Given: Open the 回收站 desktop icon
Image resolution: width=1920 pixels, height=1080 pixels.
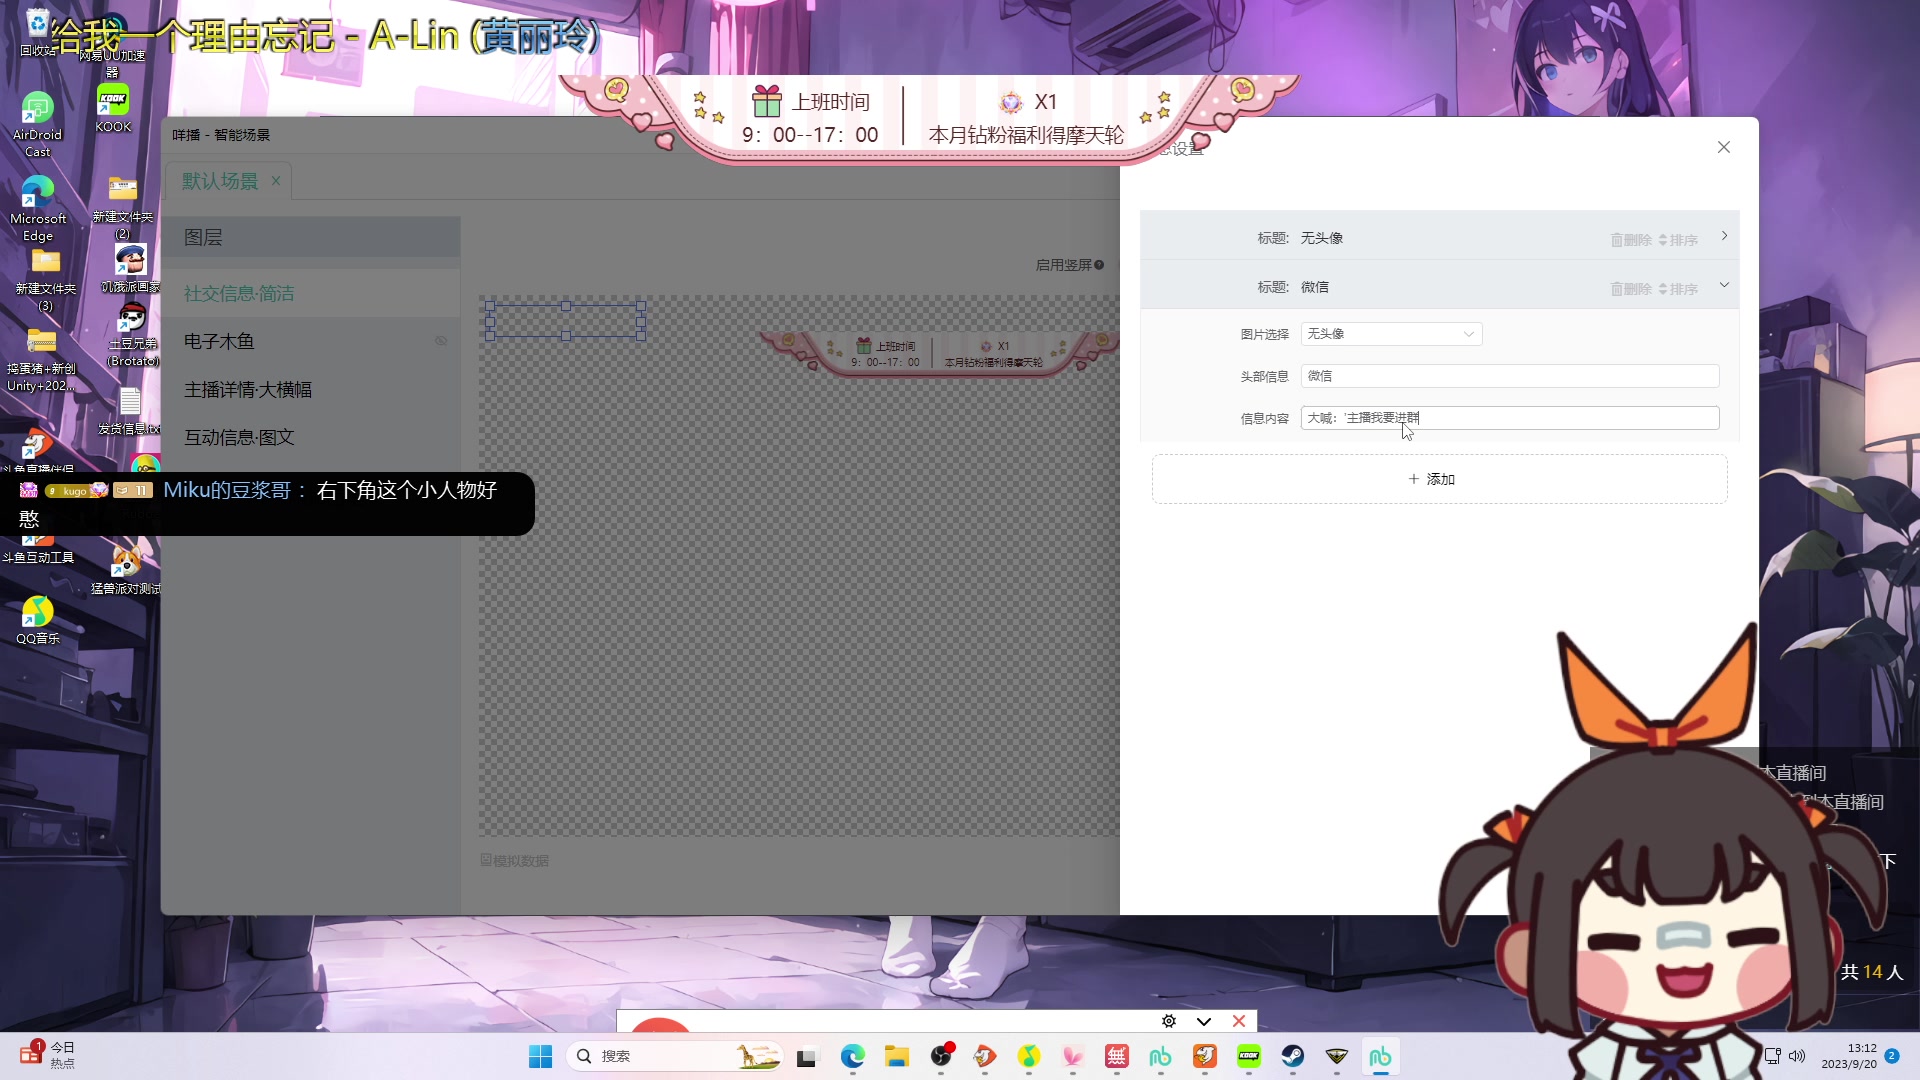Looking at the screenshot, I should tap(38, 32).
